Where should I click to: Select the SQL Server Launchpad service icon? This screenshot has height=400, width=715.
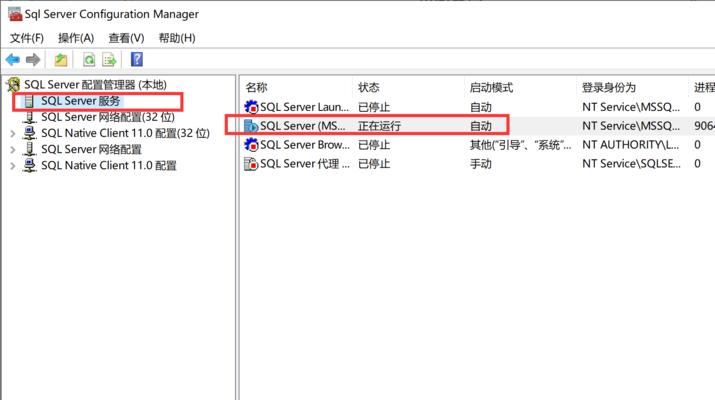[251, 106]
